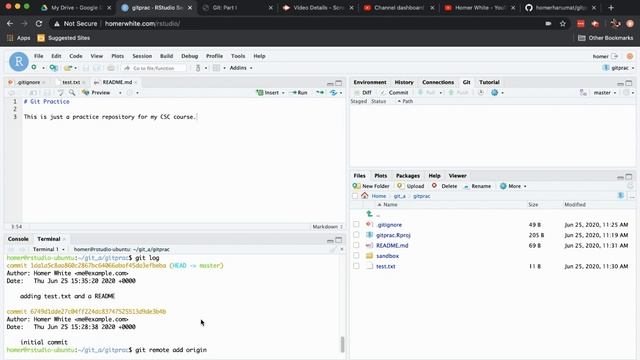The width and height of the screenshot is (640, 360).
Task: Click the Name column header in Files
Action: [390, 204]
